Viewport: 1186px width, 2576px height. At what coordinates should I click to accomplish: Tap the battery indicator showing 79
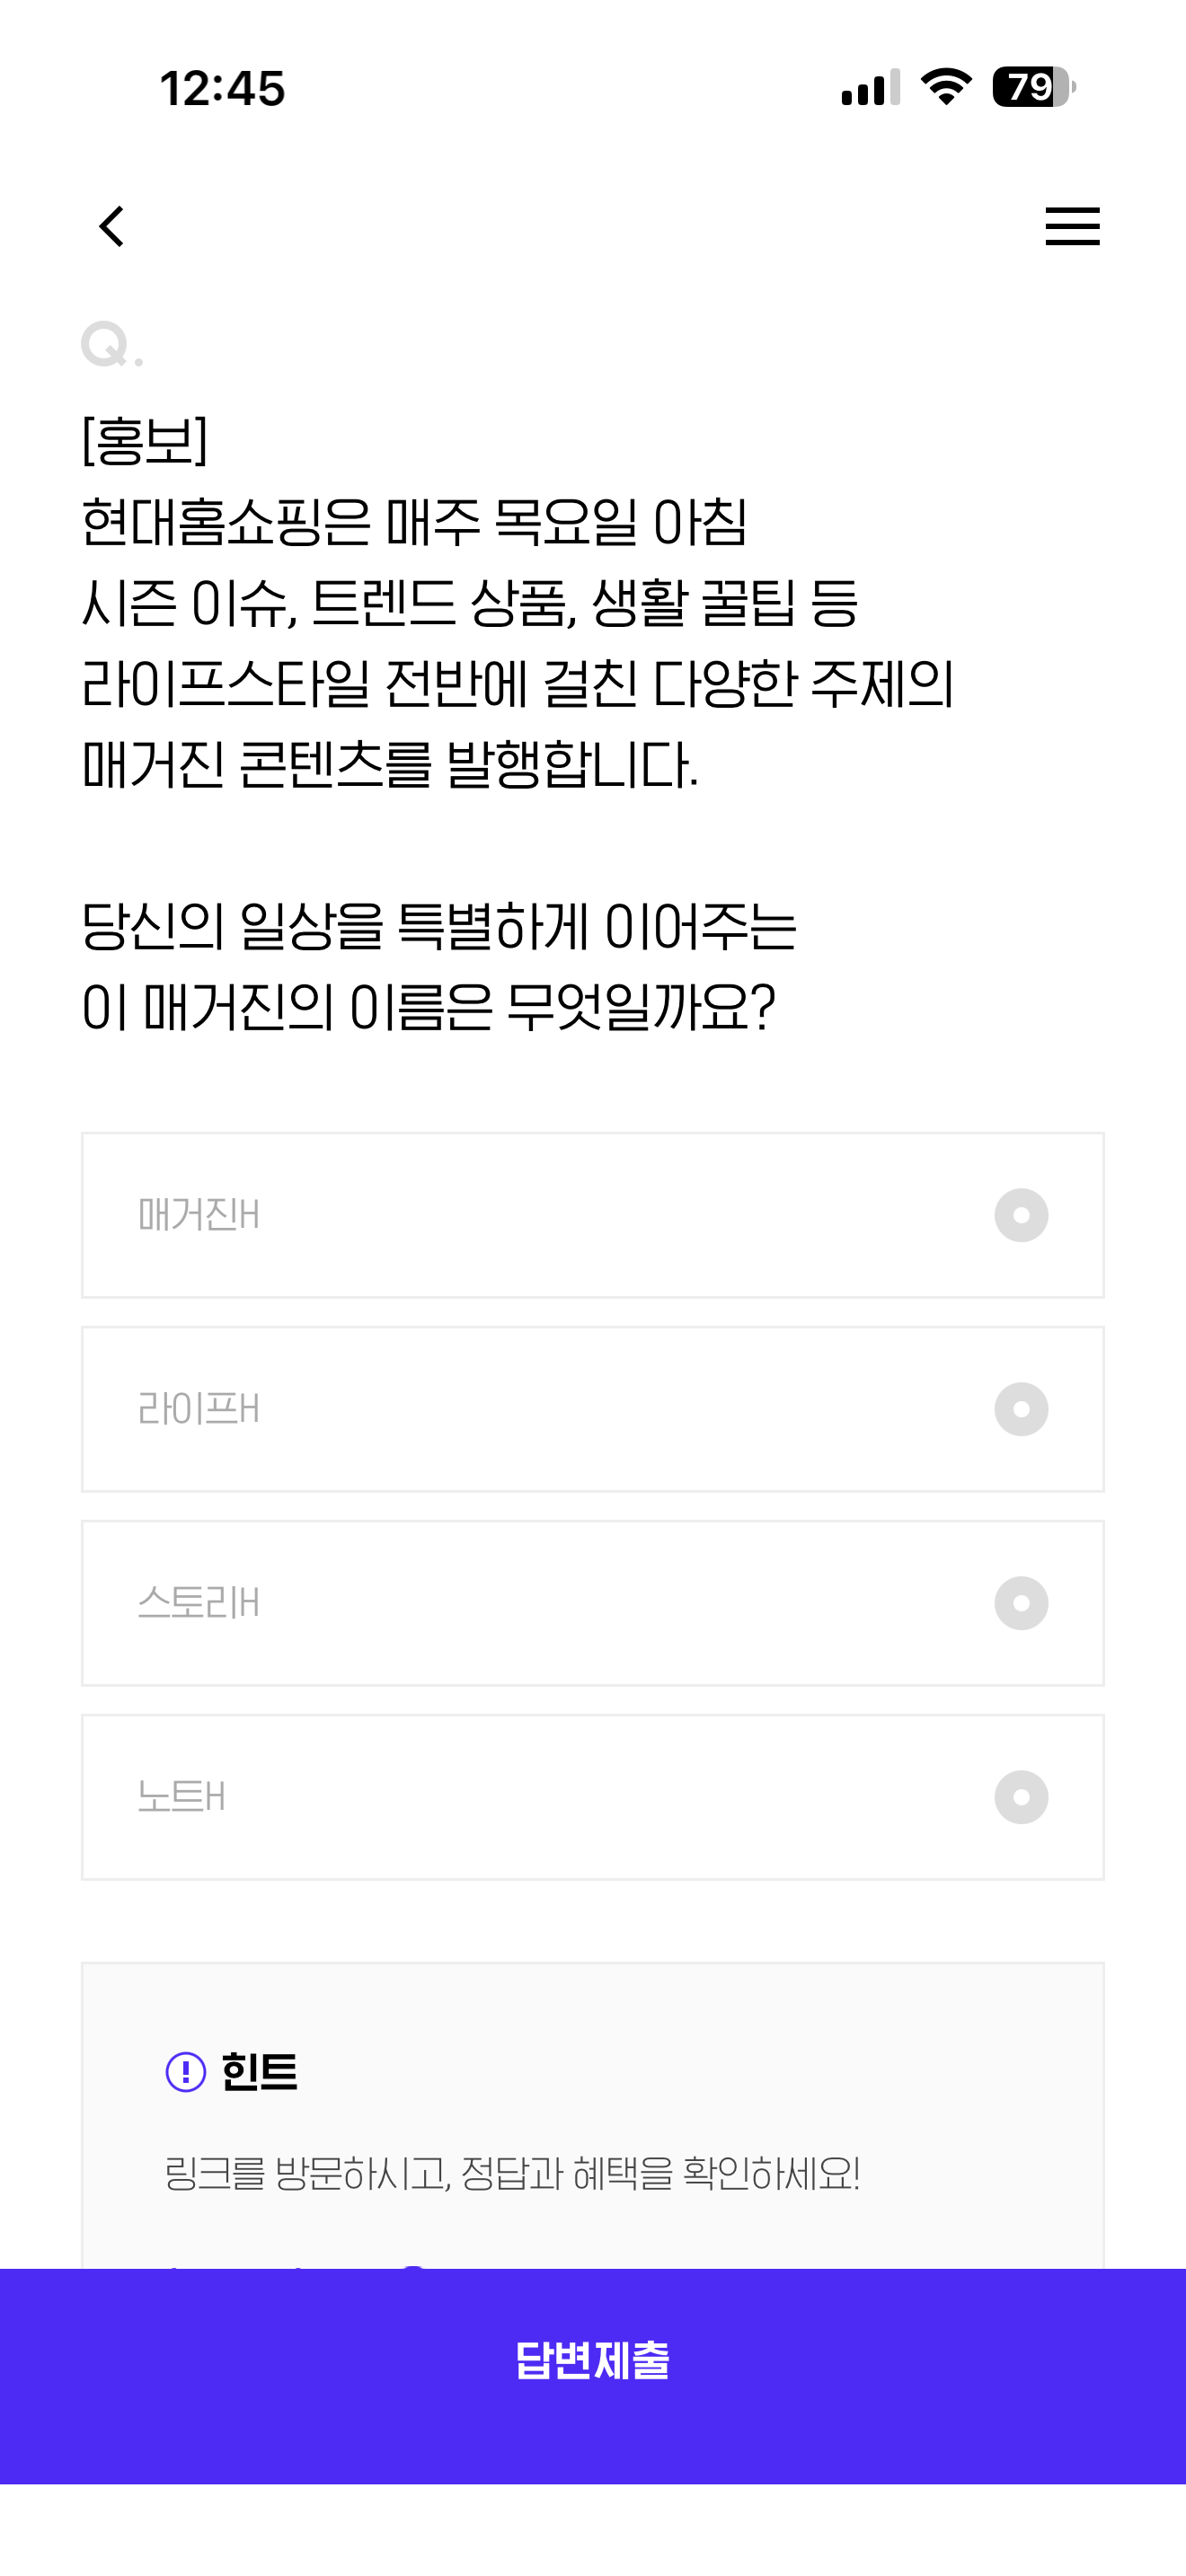pos(1034,87)
